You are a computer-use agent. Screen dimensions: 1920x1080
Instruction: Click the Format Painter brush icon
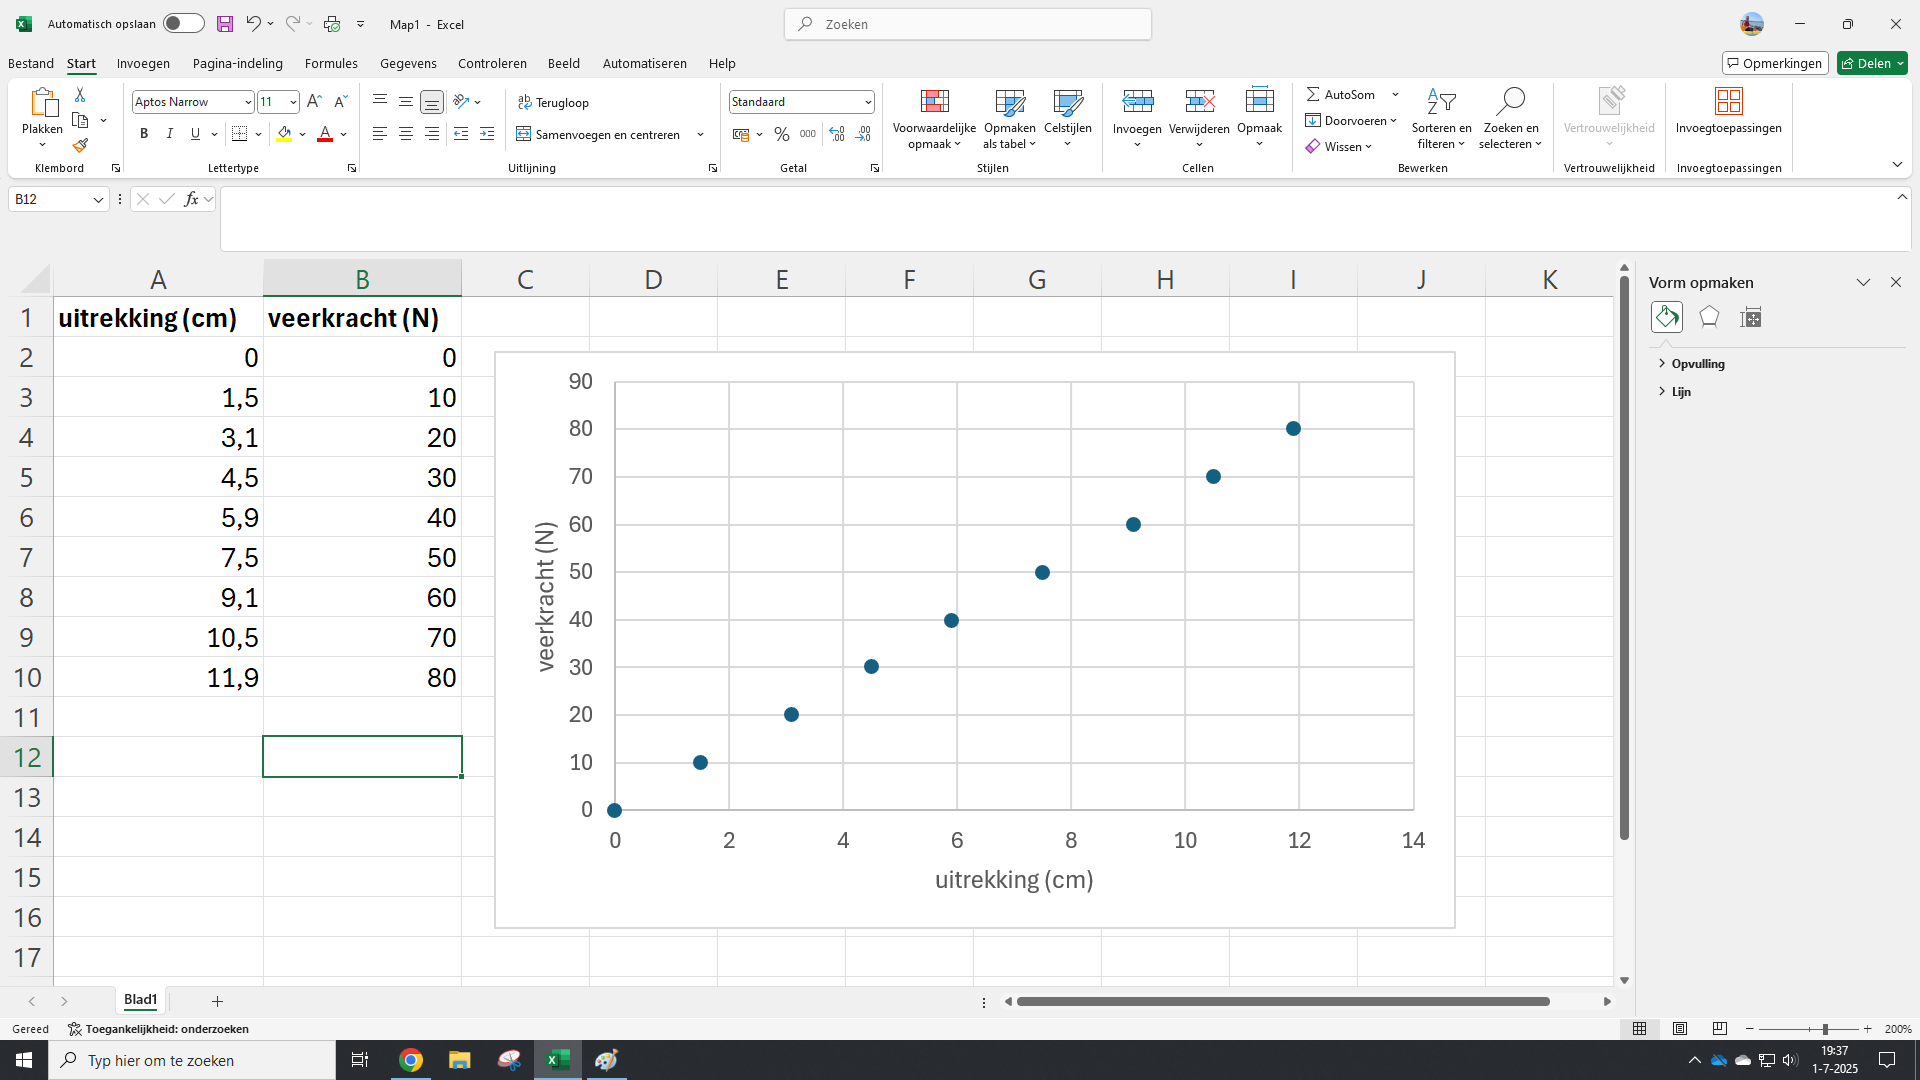coord(80,146)
